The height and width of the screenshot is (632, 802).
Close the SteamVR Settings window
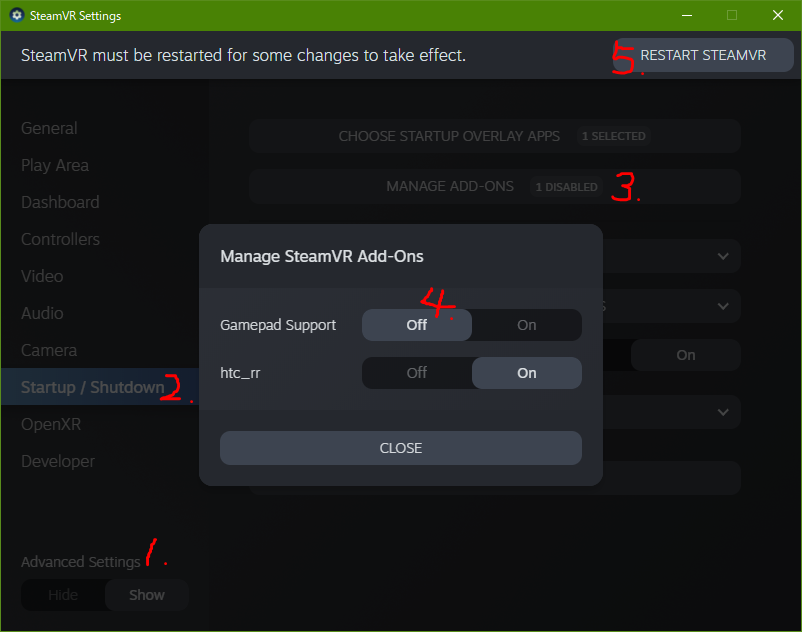tap(777, 15)
